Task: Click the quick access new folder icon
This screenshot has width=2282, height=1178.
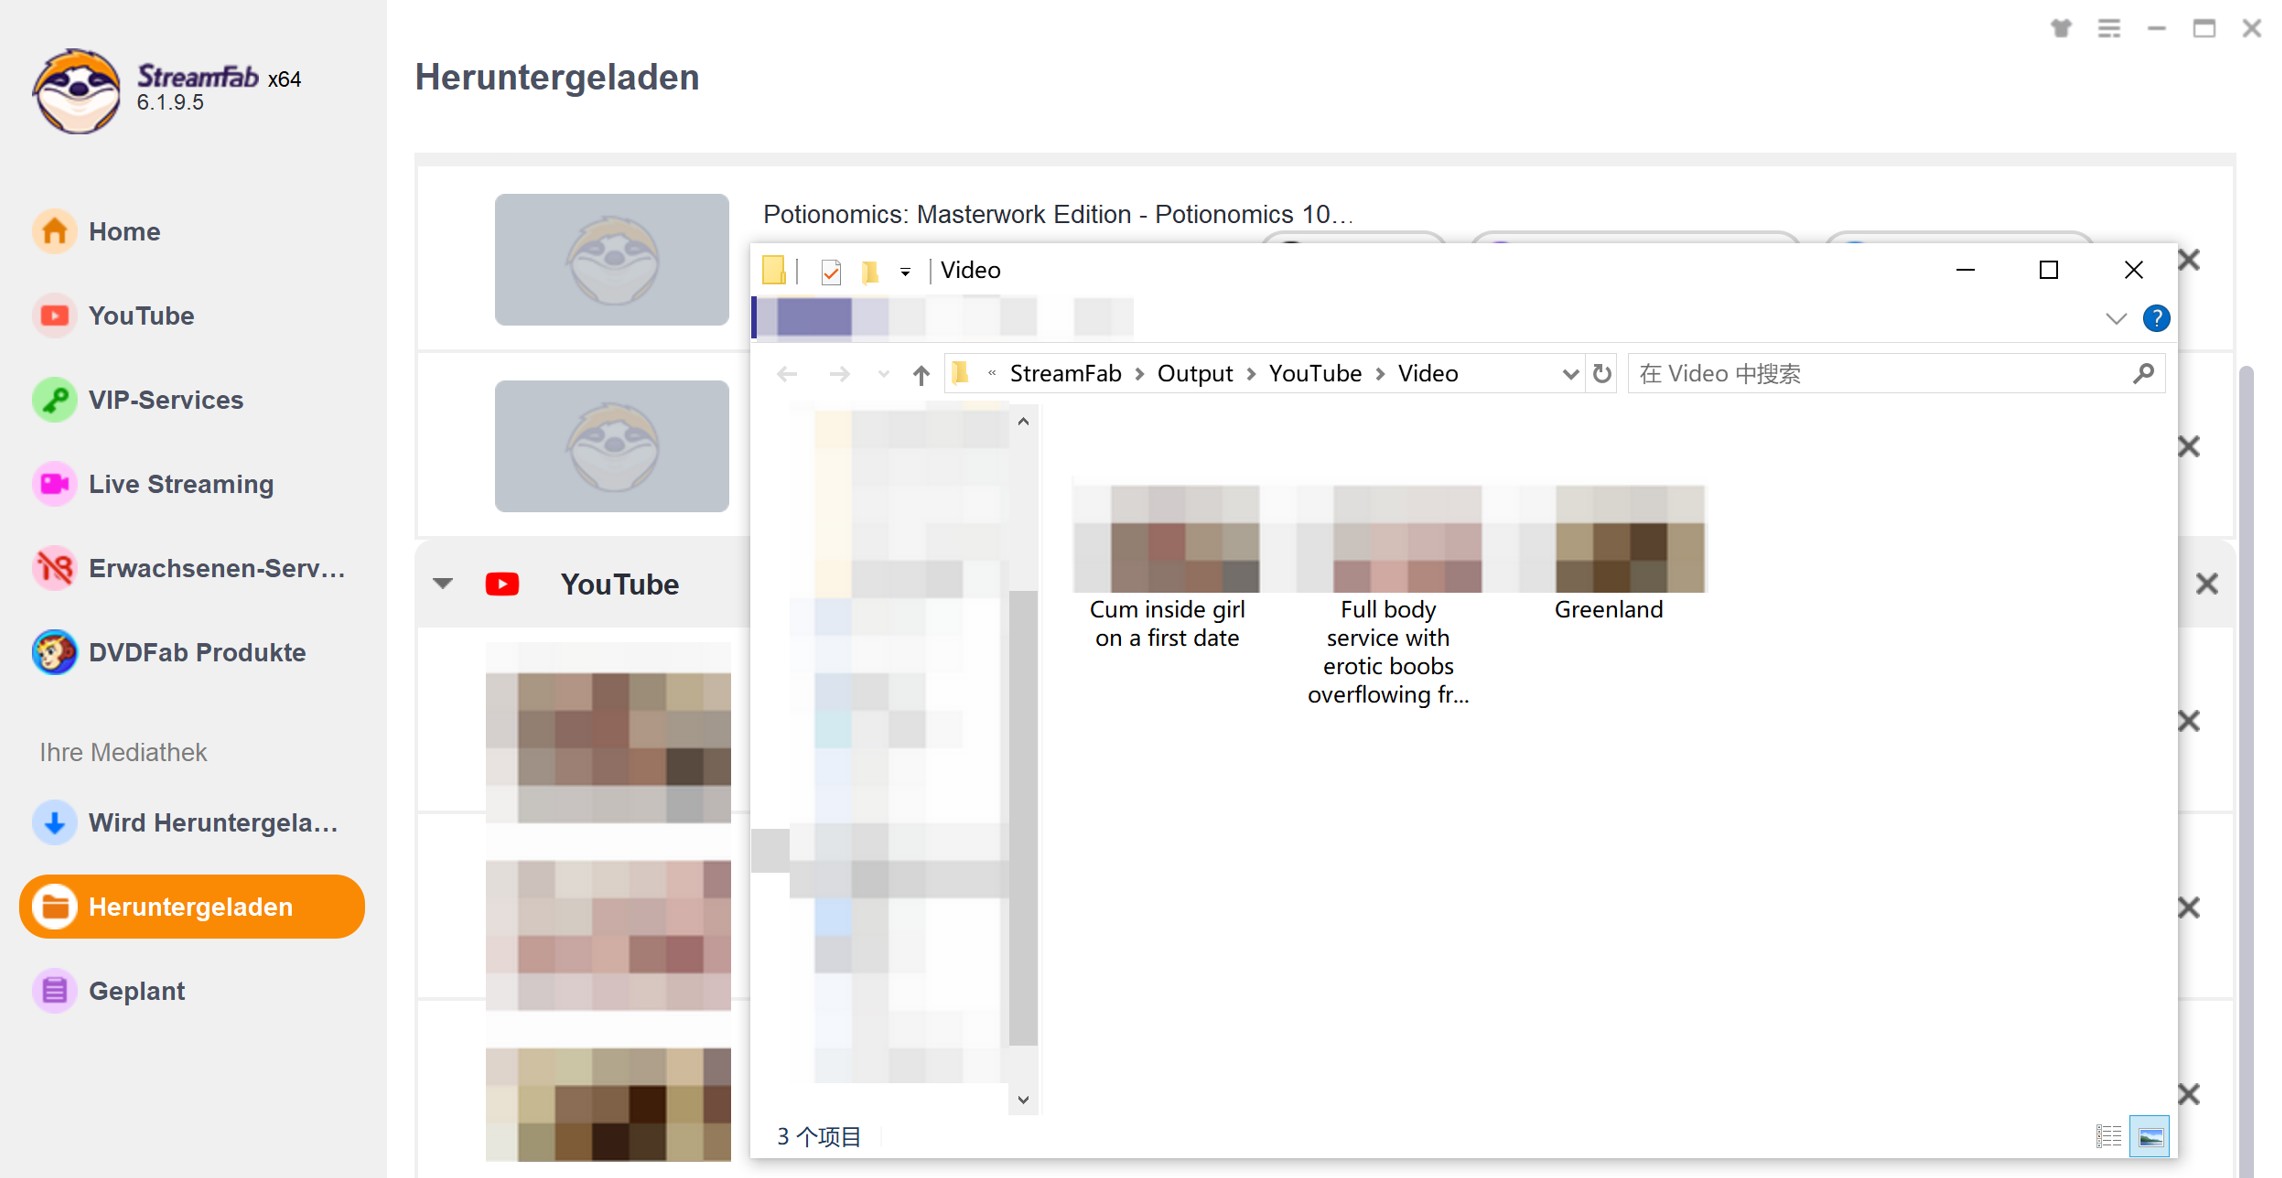Action: (x=870, y=271)
